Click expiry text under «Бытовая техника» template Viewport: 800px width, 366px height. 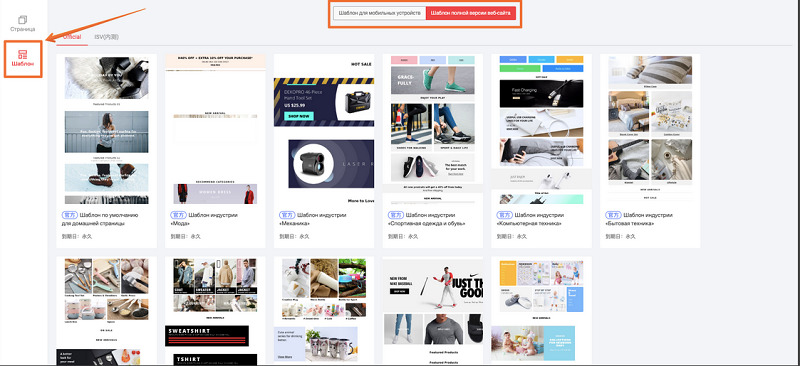point(620,237)
